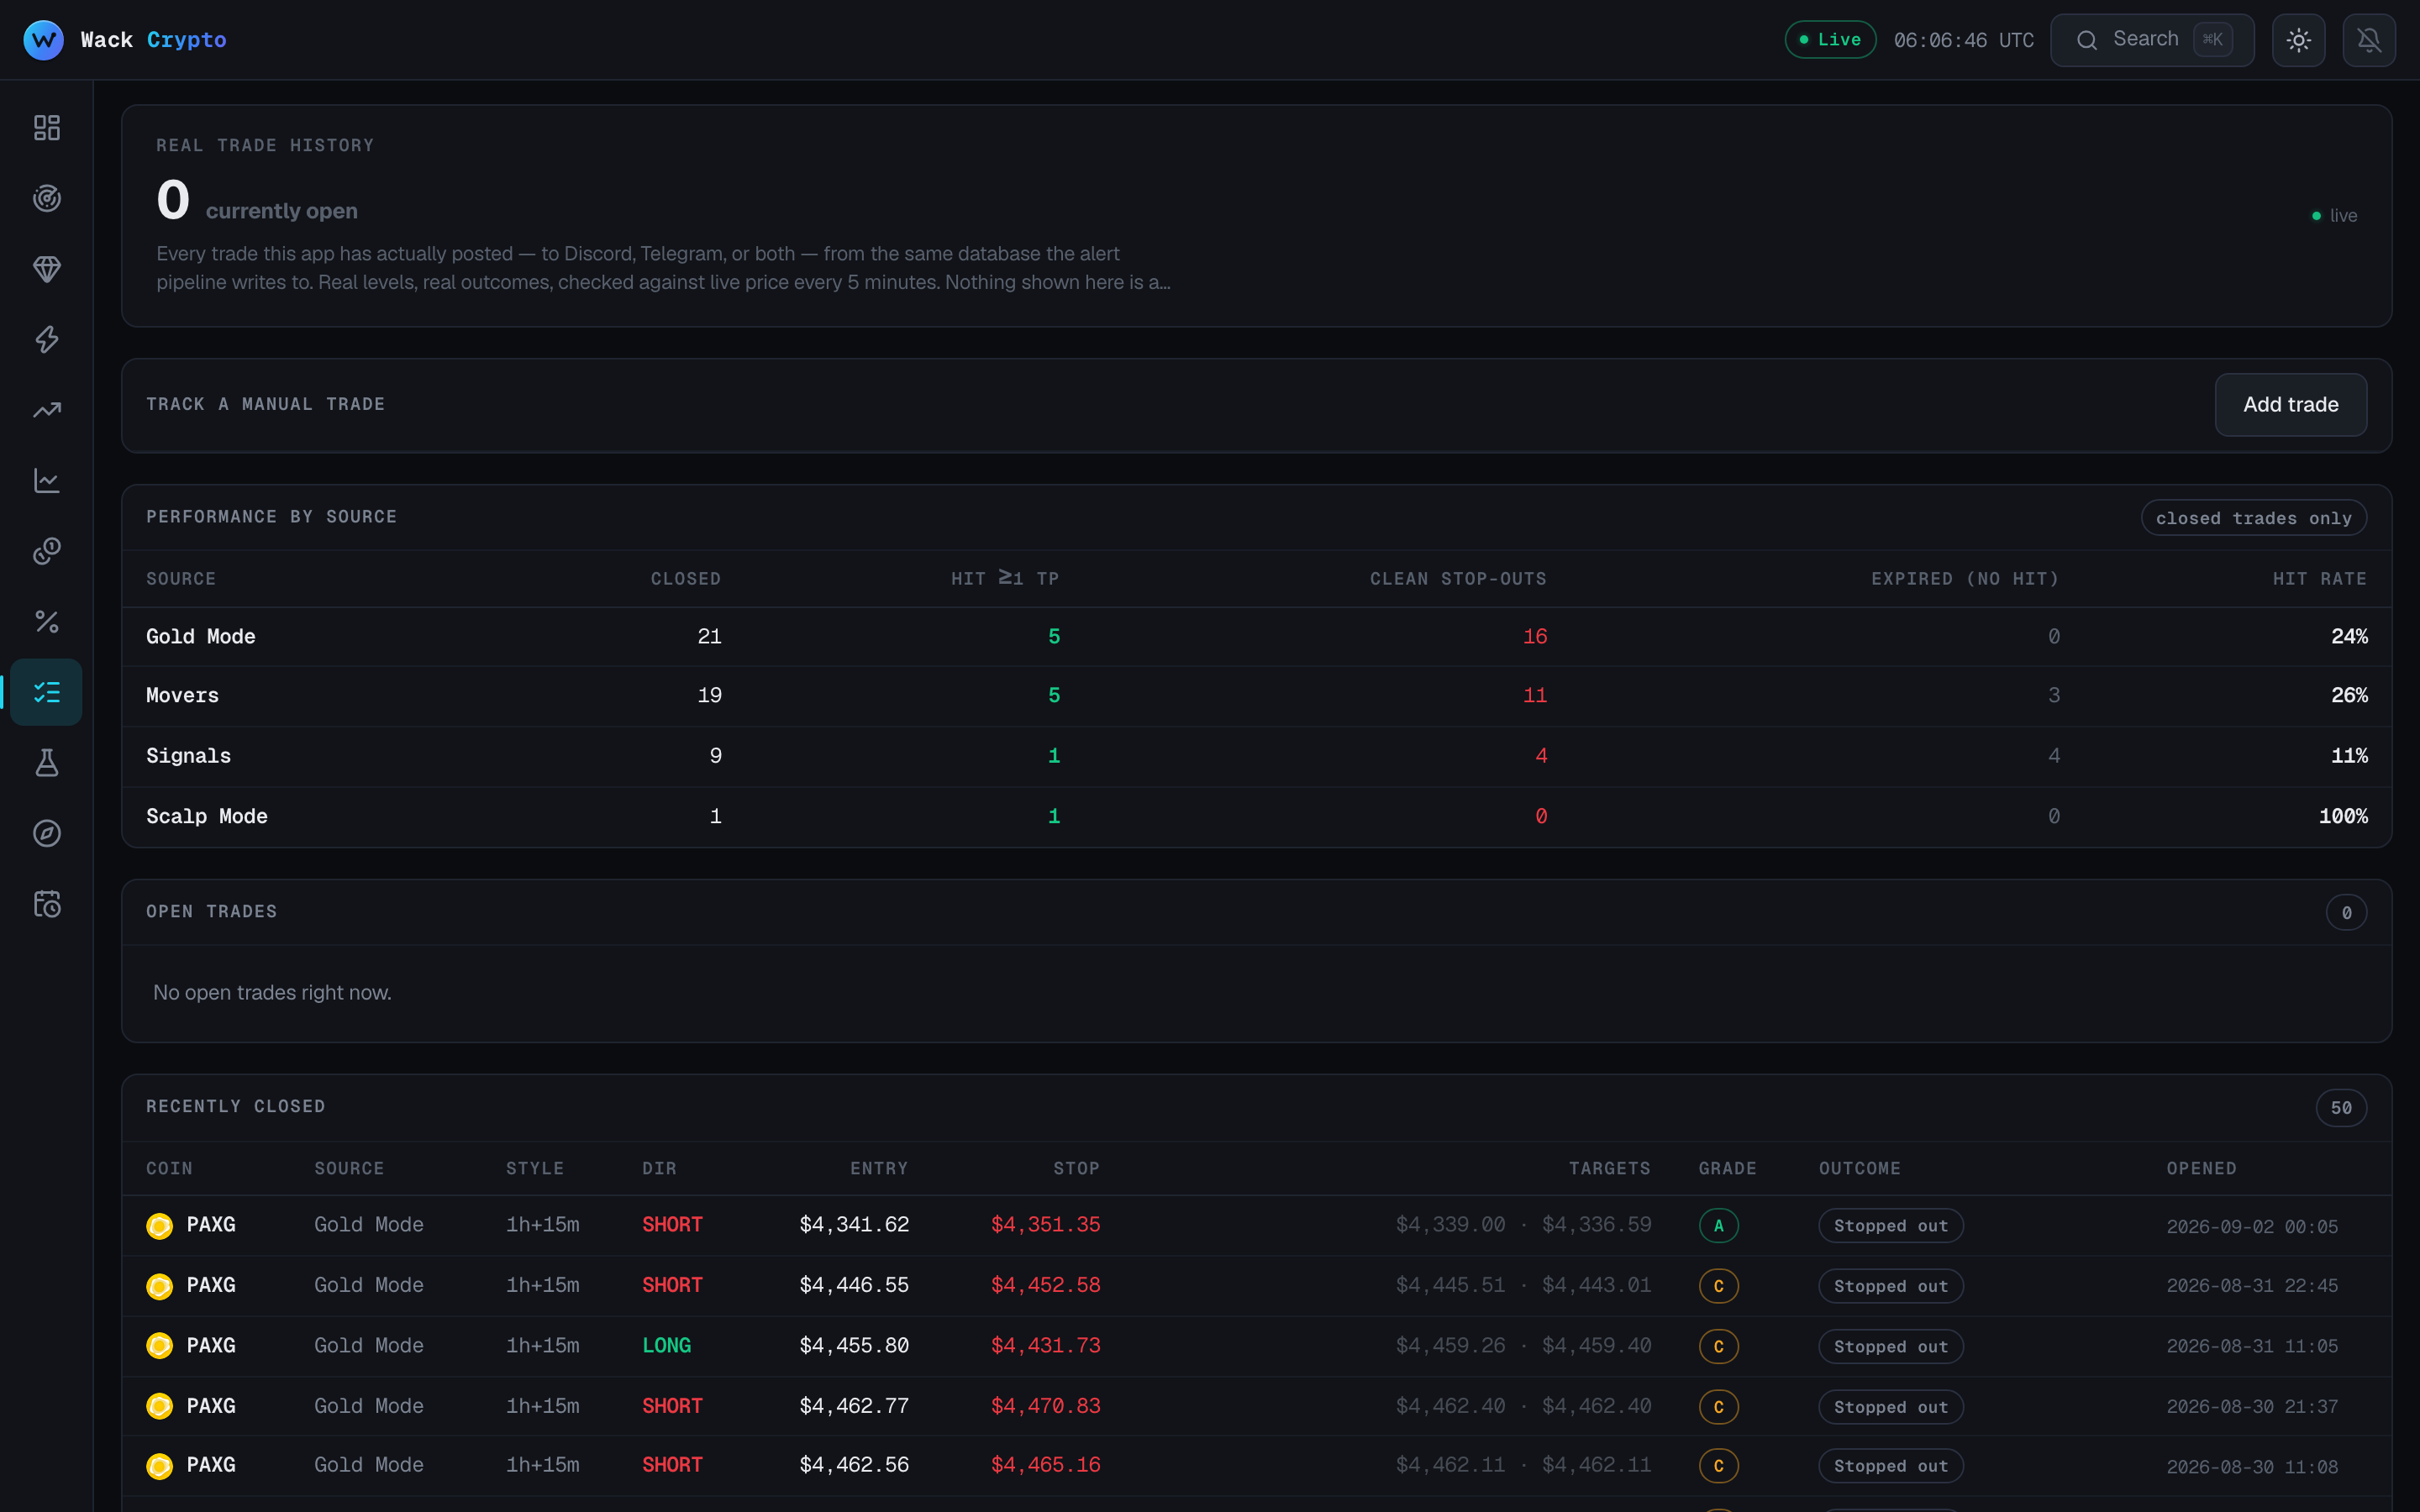Toggle the light theme sun button
This screenshot has height=1512, width=2420.
[x=2298, y=40]
